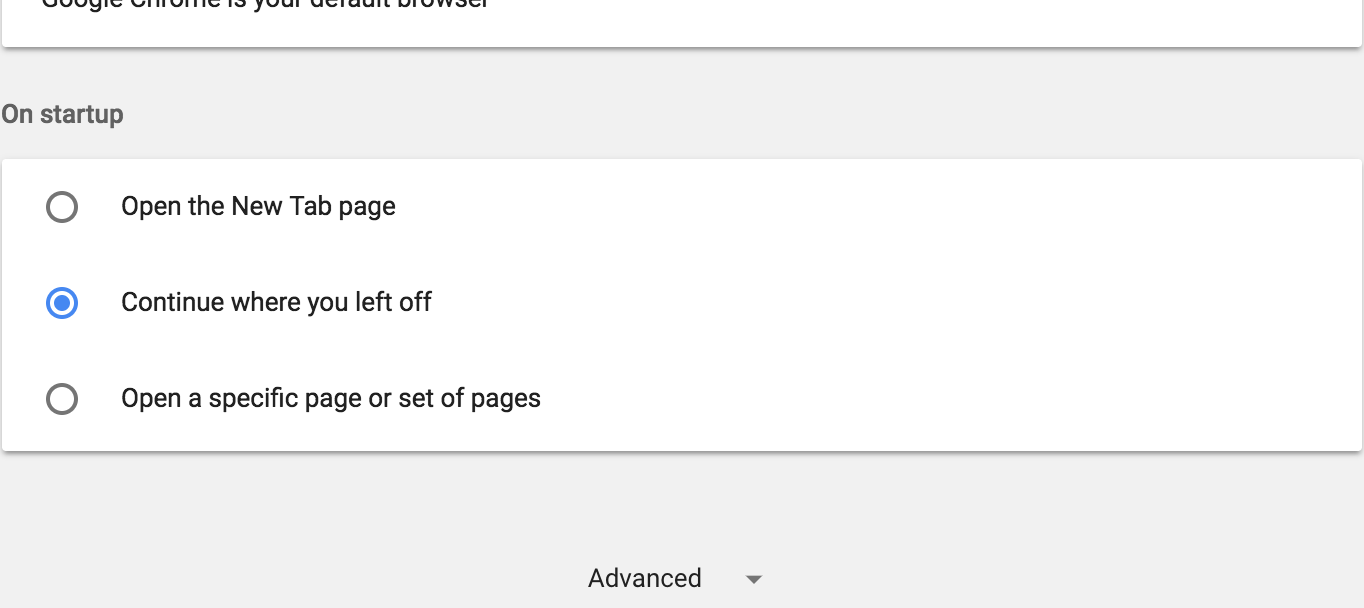Click the empty circle beside specific page option
This screenshot has width=1364, height=608.
[x=62, y=399]
